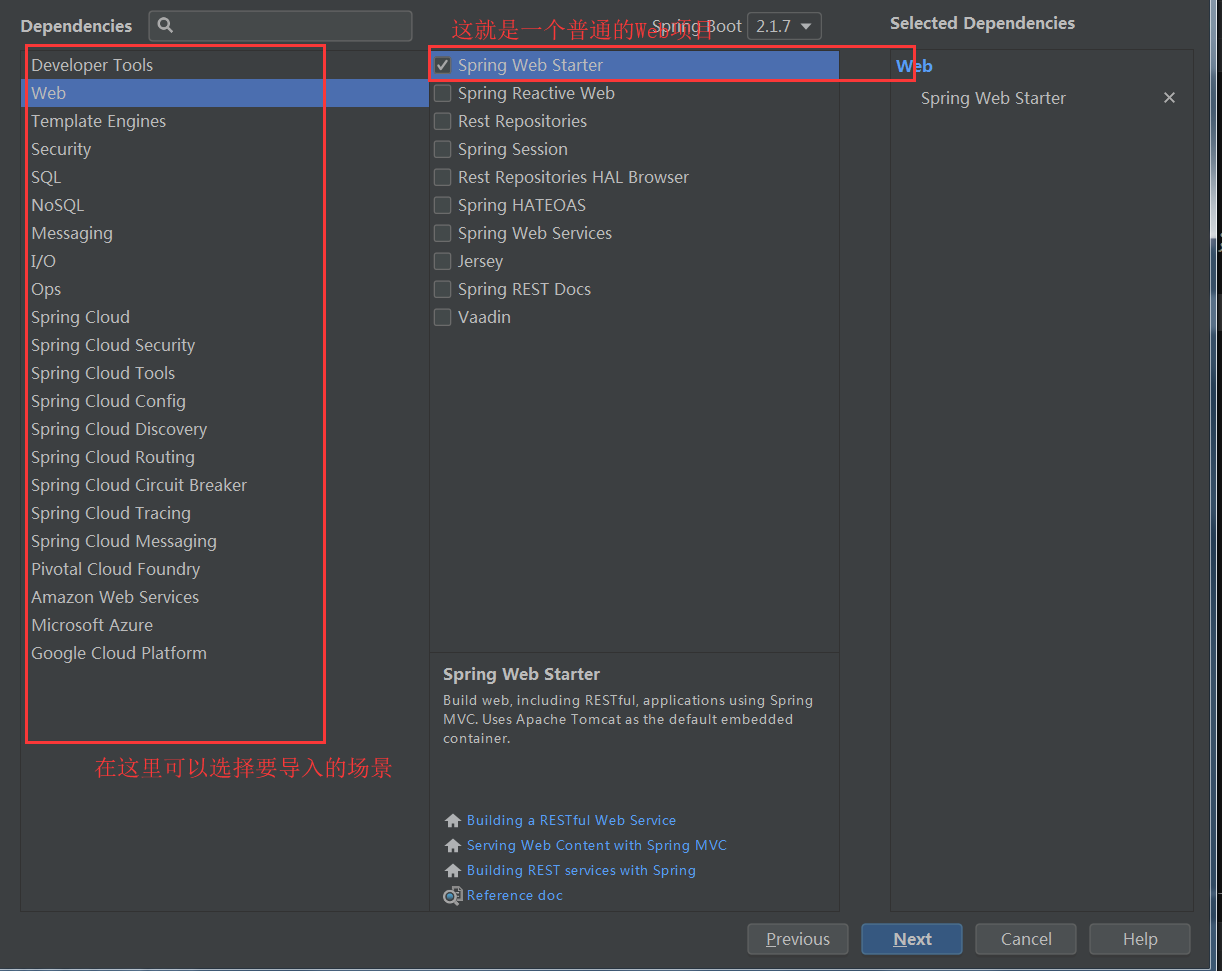Screen dimensions: 1222x971
Task: Check the Spring REST Docs checkbox
Action: 443,289
